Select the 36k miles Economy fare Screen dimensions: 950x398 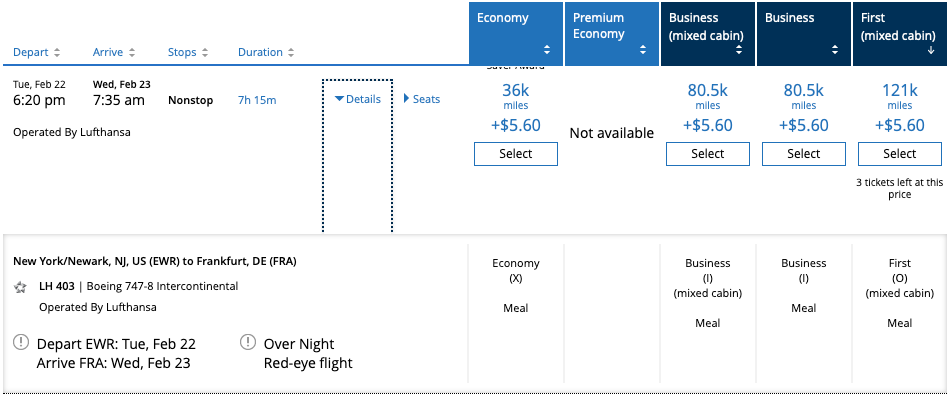click(x=516, y=154)
